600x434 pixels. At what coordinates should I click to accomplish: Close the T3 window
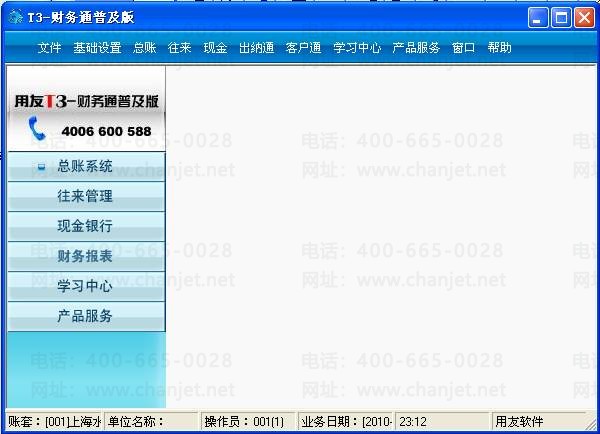click(x=584, y=18)
